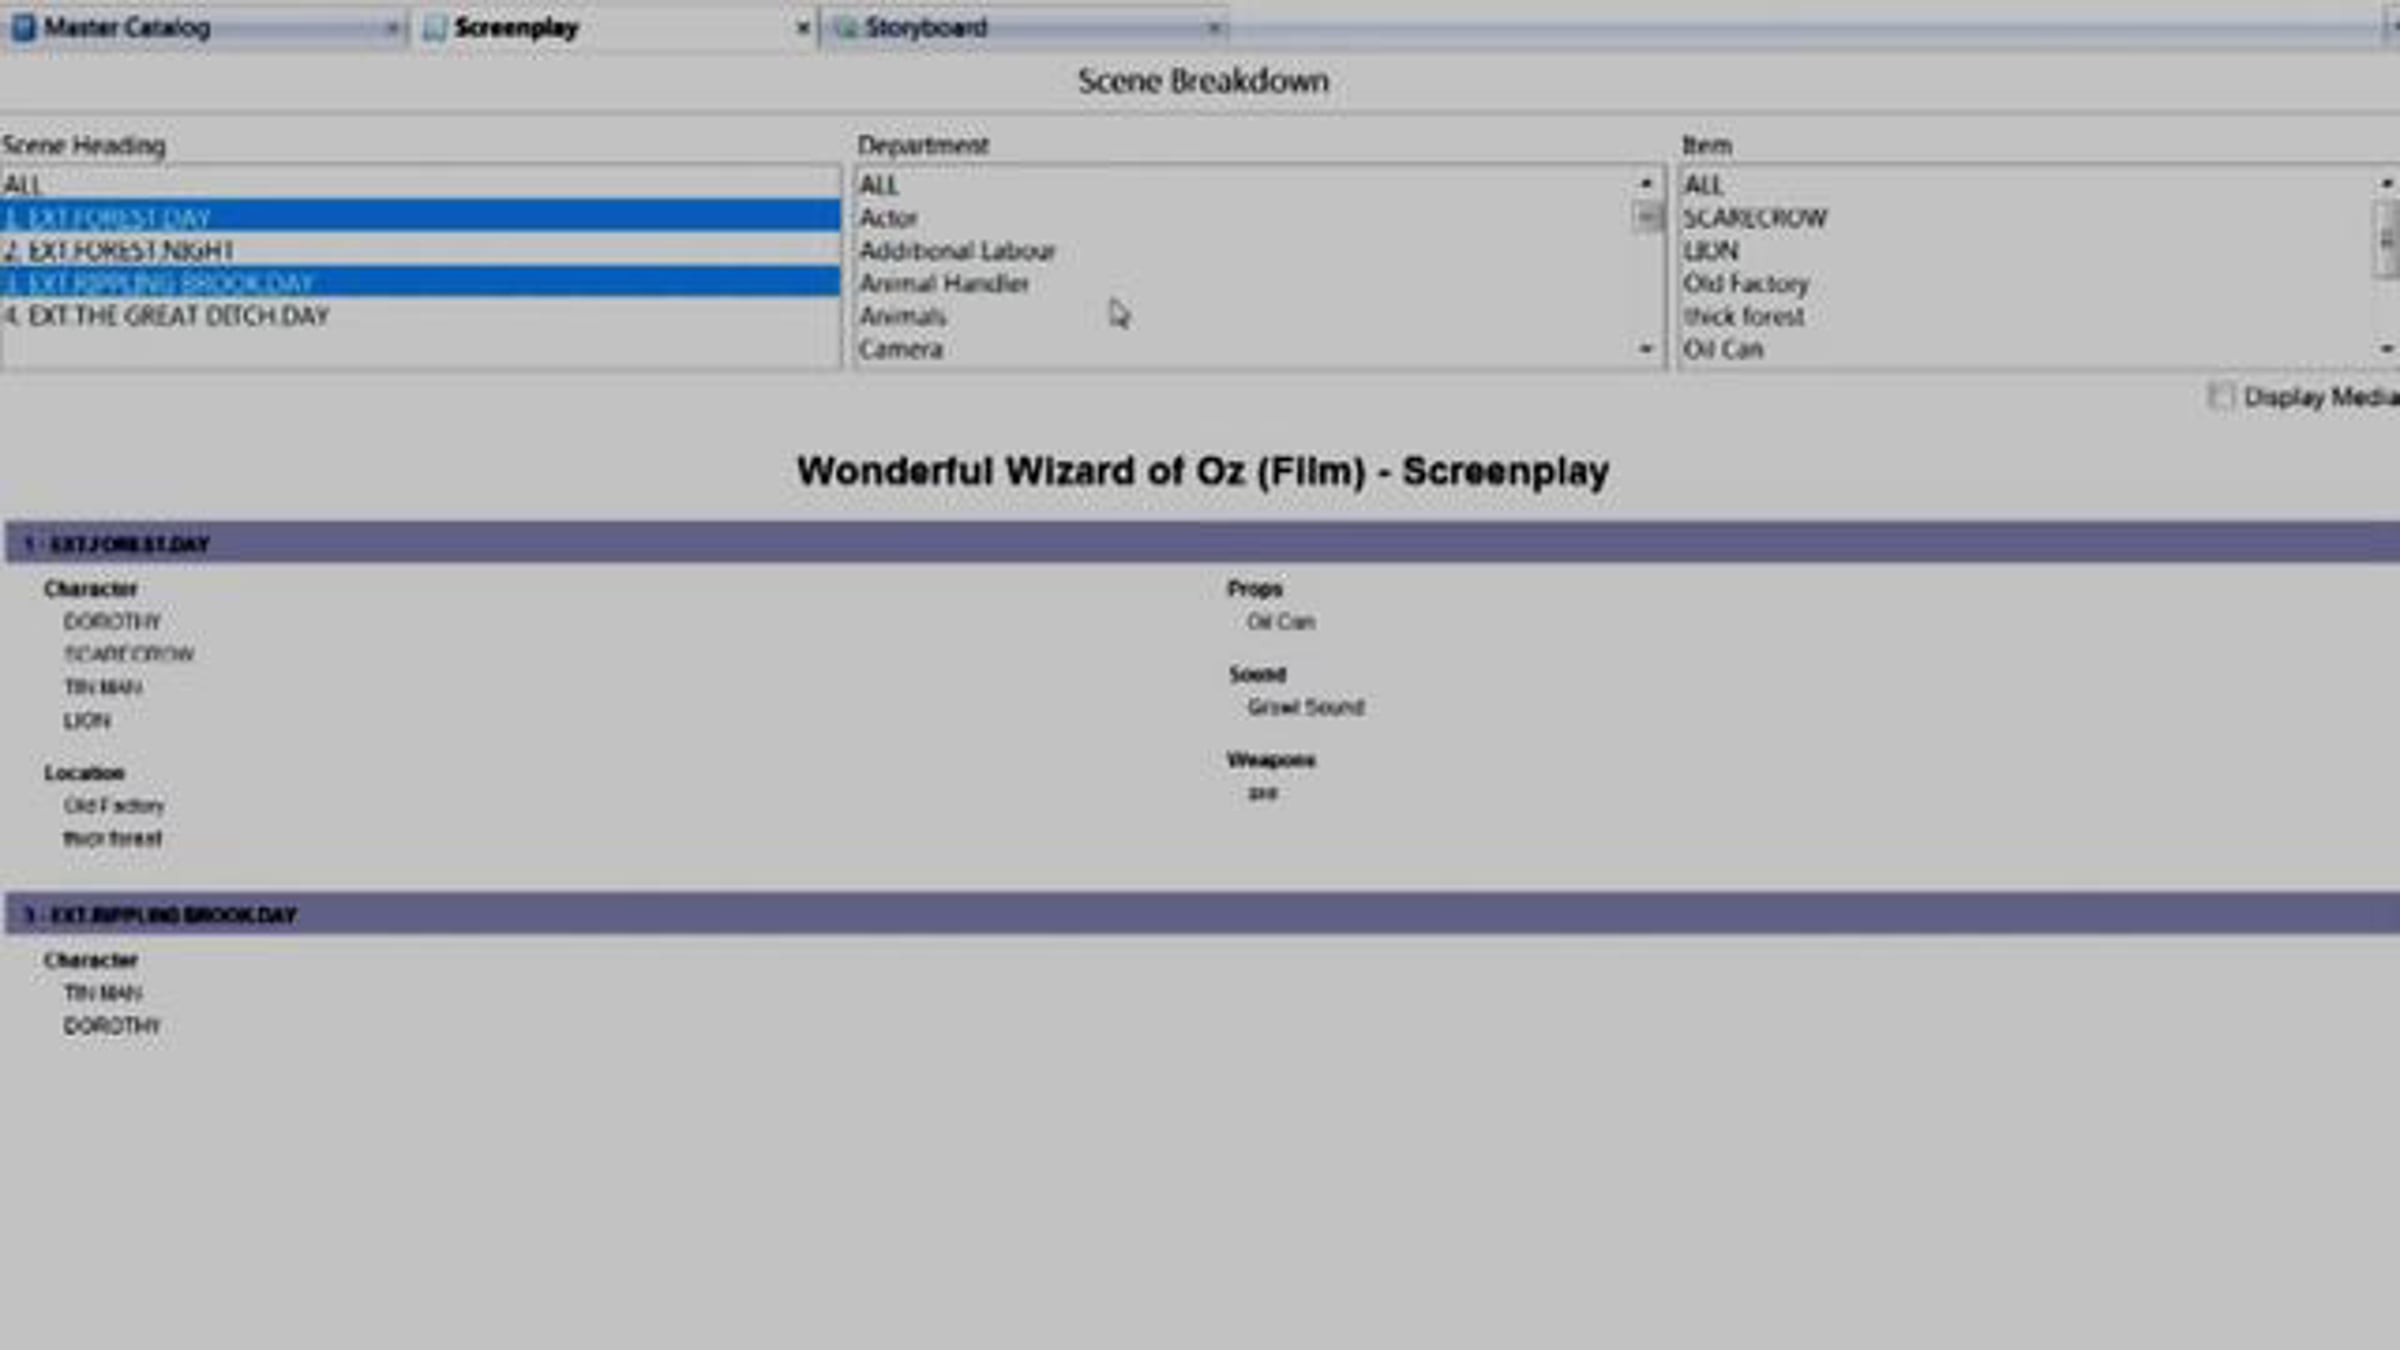This screenshot has width=2400, height=1350.
Task: Click the Weapons heading in the breakdown
Action: pos(1271,760)
